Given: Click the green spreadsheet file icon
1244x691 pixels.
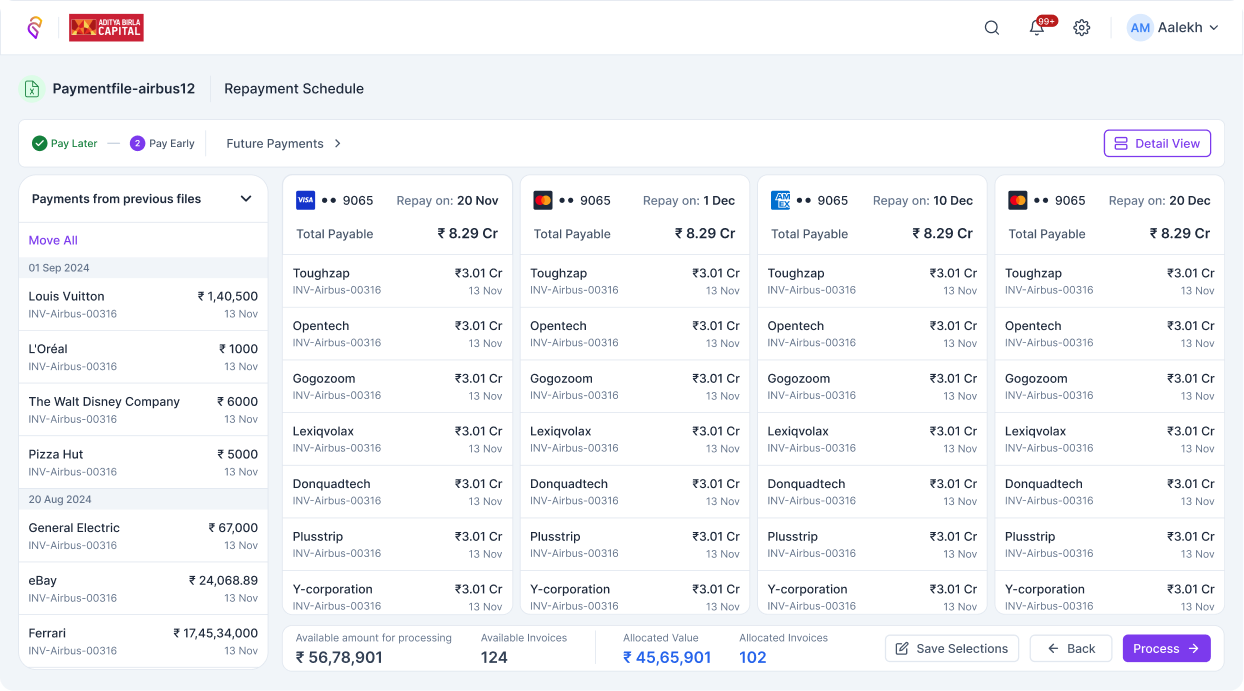Looking at the screenshot, I should [32, 89].
